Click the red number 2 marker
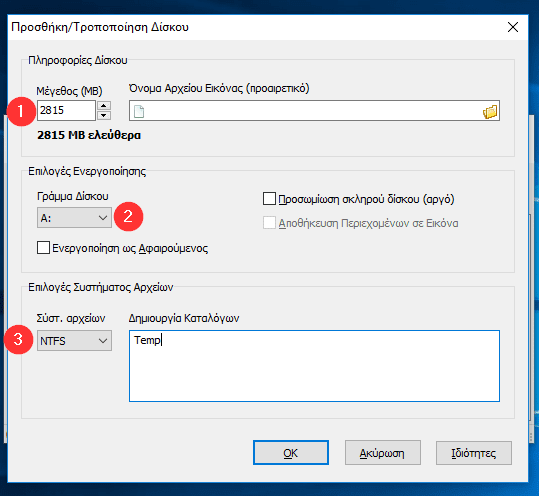The height and width of the screenshot is (496, 539). (128, 217)
